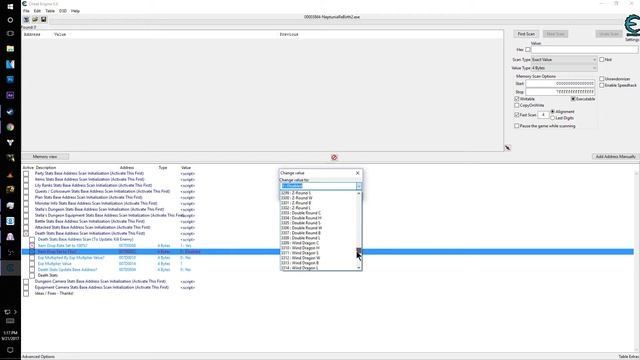Open the File menu
Screen dimensions: 640x360
(x=26, y=11)
